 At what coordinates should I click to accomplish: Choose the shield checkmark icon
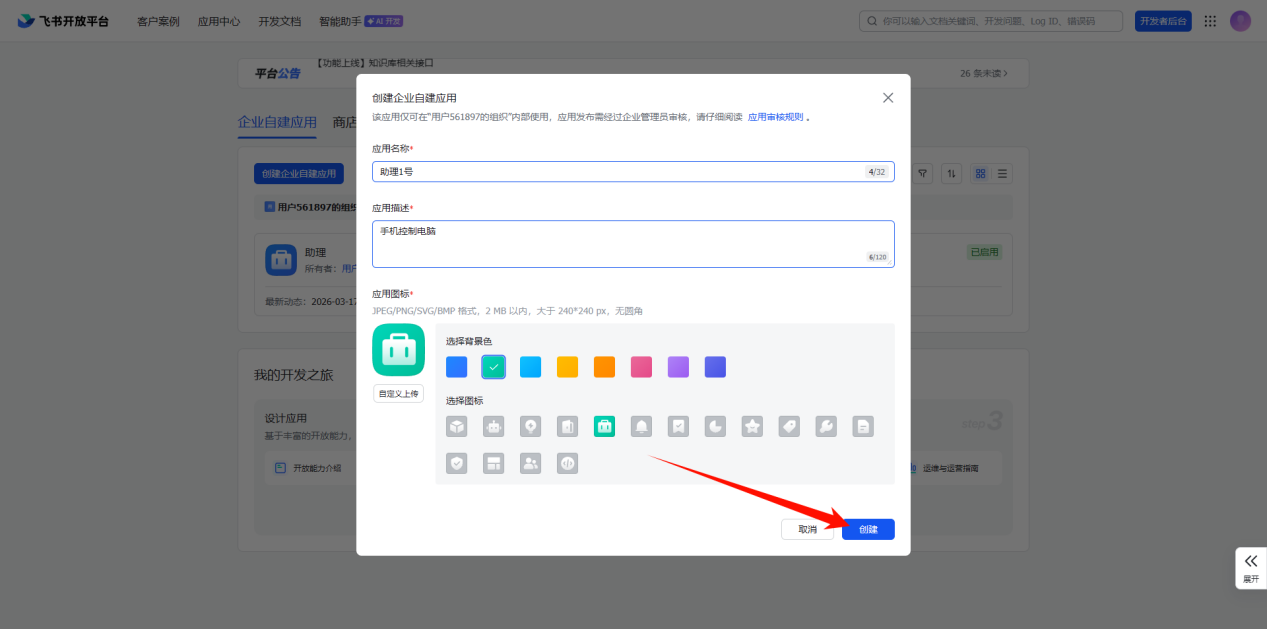tap(457, 464)
